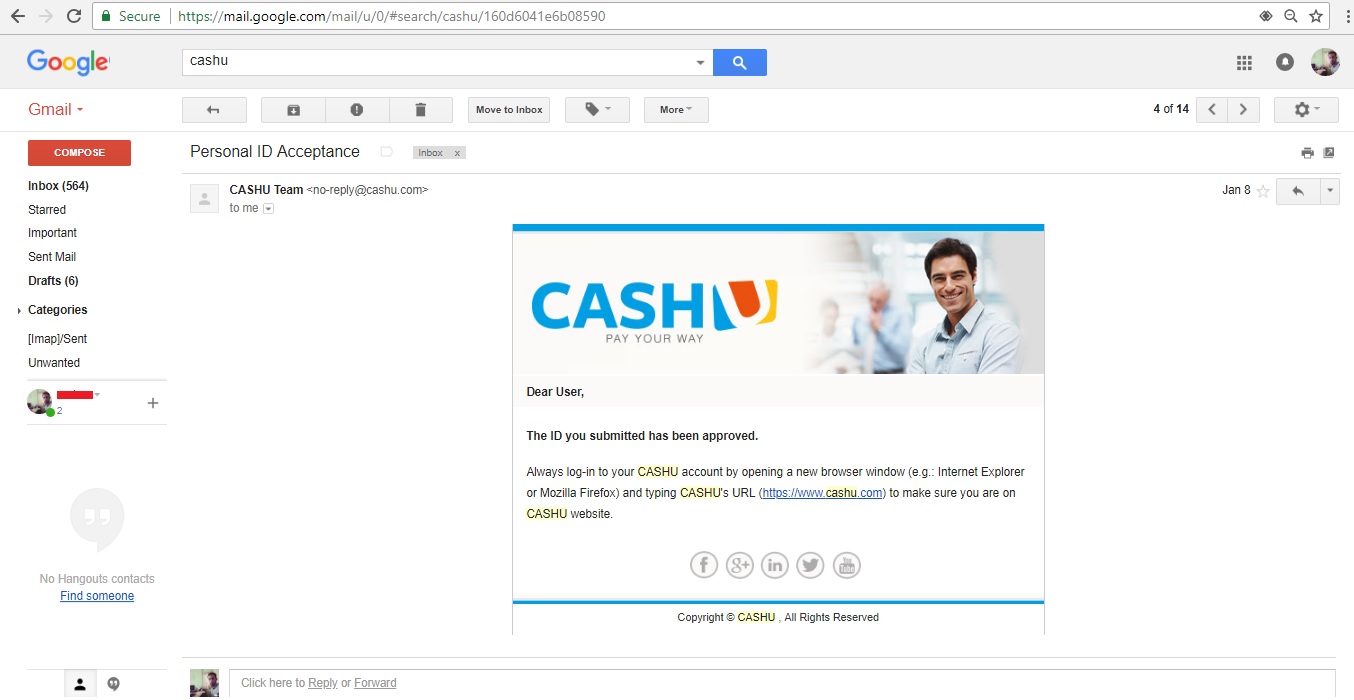Report spam using the exclamation icon
This screenshot has height=700, width=1354.
click(357, 110)
